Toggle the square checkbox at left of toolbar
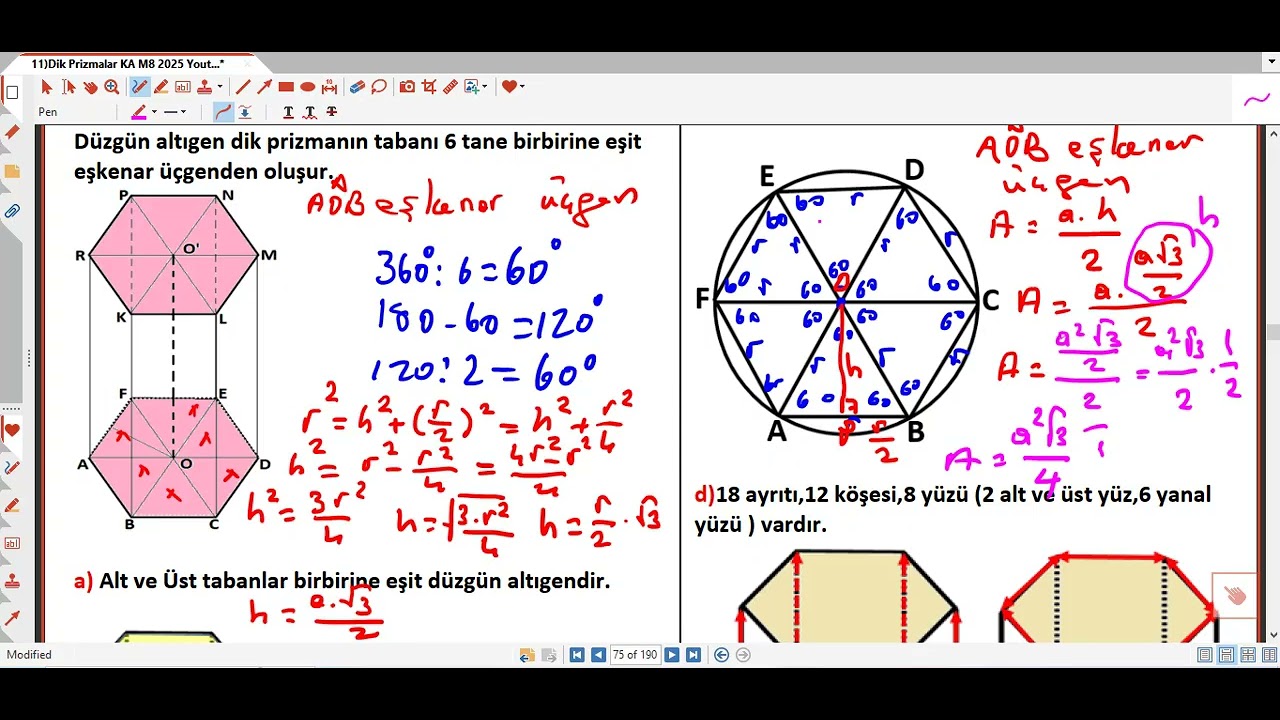 point(12,93)
